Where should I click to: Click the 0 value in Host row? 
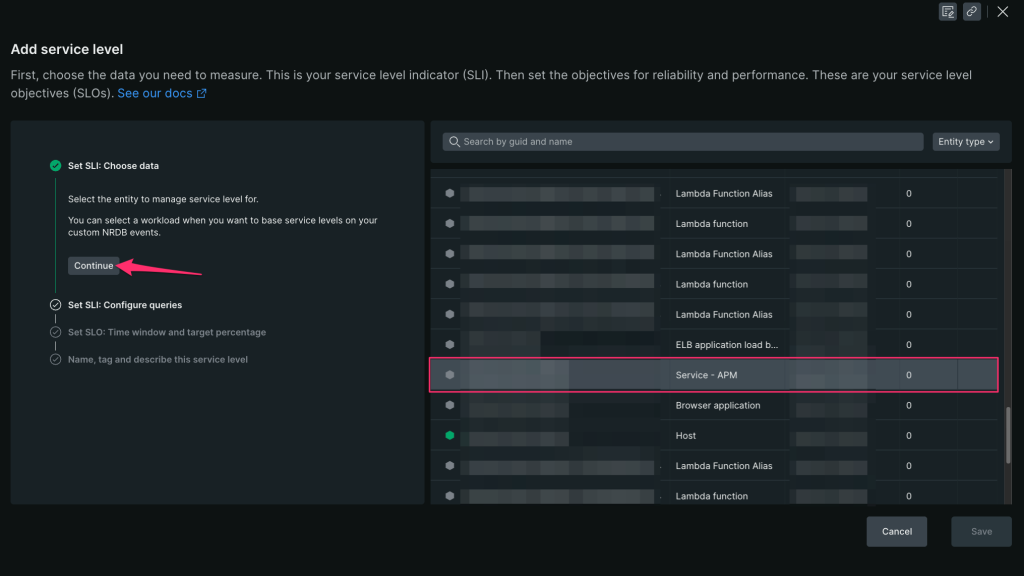908,436
